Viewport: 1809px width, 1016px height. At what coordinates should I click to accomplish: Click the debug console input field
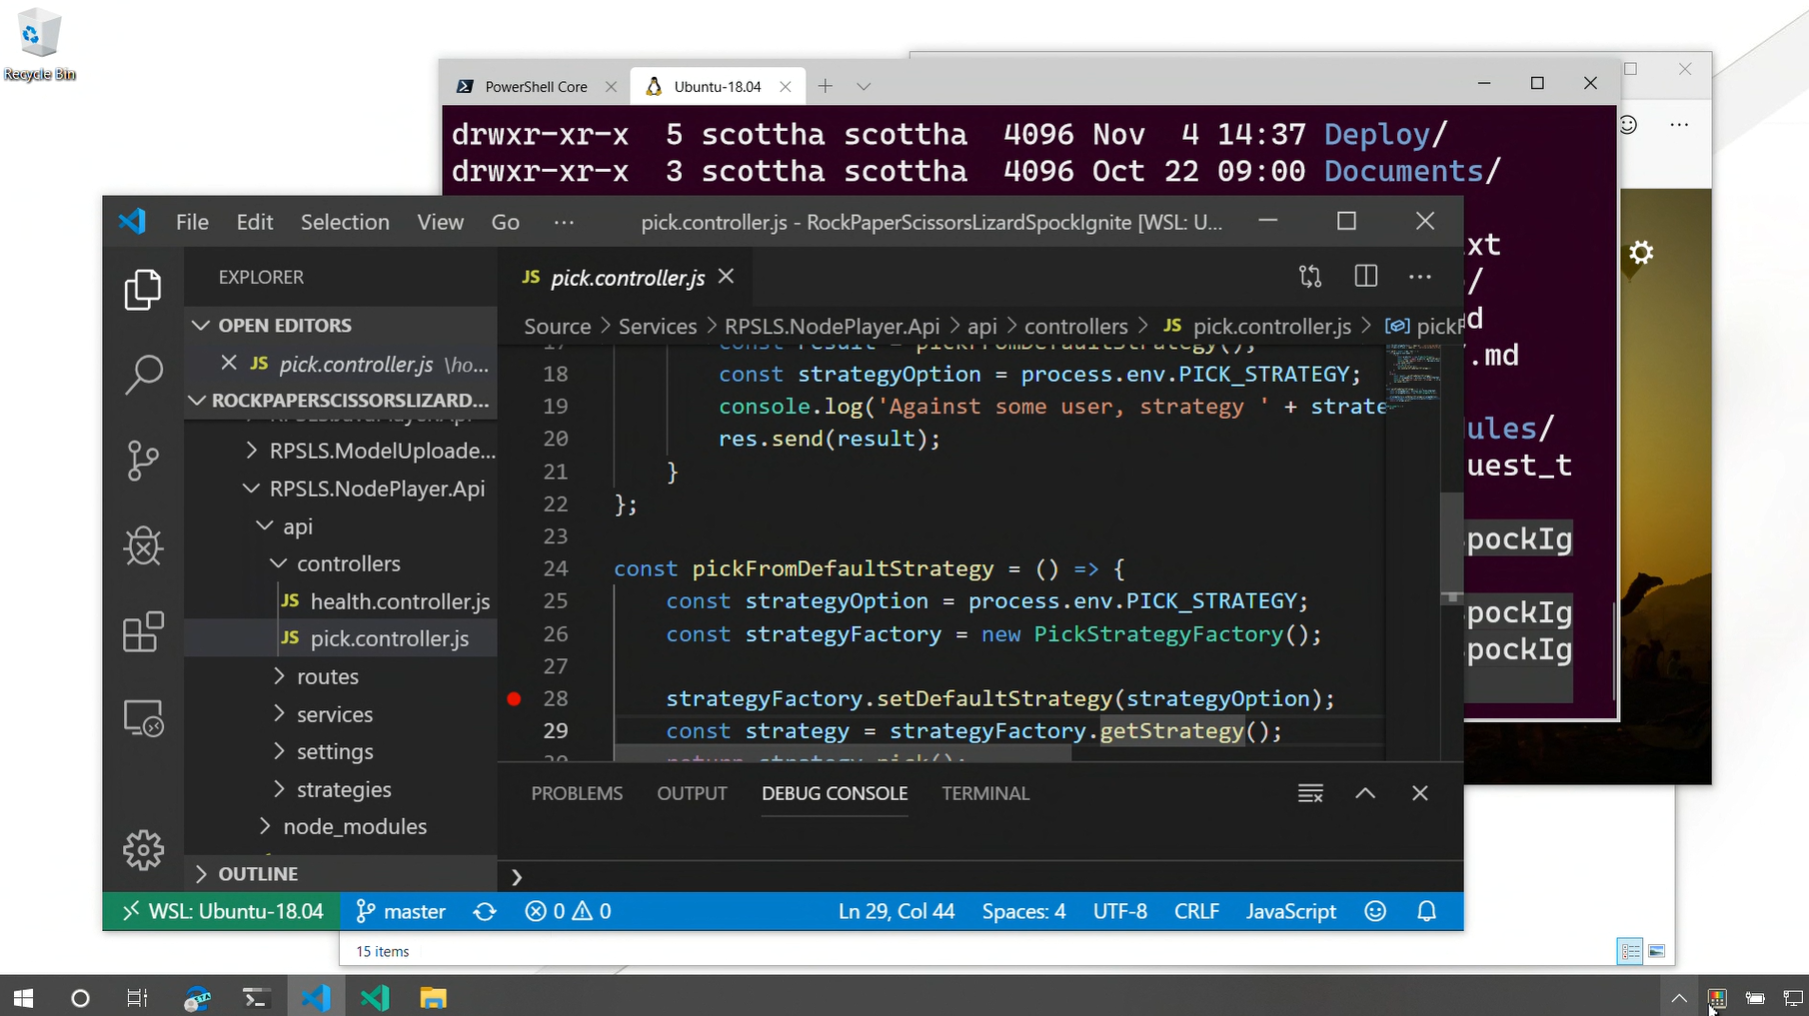click(x=980, y=877)
